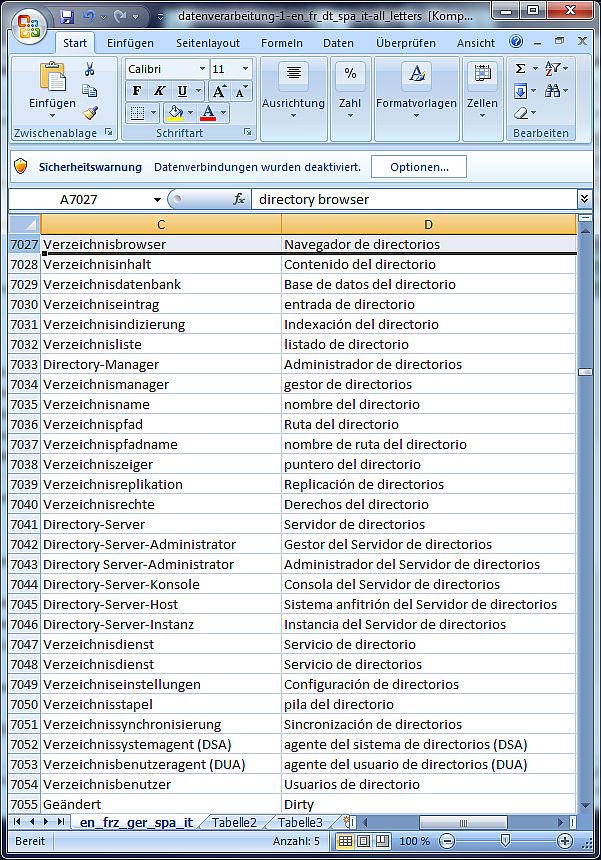Image resolution: width=601 pixels, height=860 pixels.
Task: Switch to Page Layout view button
Action: [364, 841]
